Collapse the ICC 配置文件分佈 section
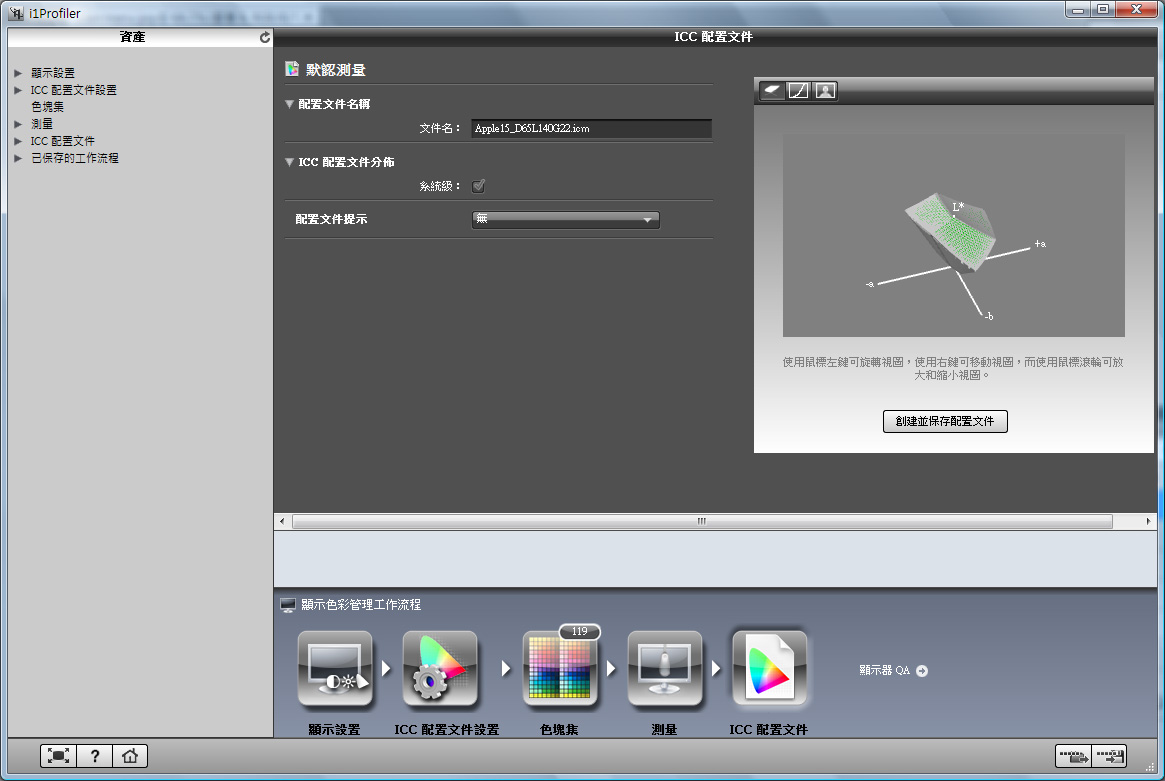The height and width of the screenshot is (781, 1165). (x=290, y=162)
